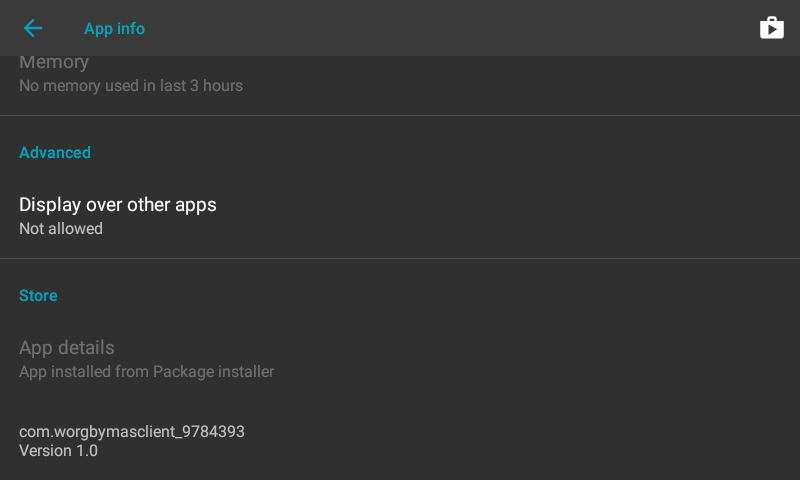Tap the 'Not allowed' permission status
This screenshot has height=480, width=800.
click(x=61, y=229)
